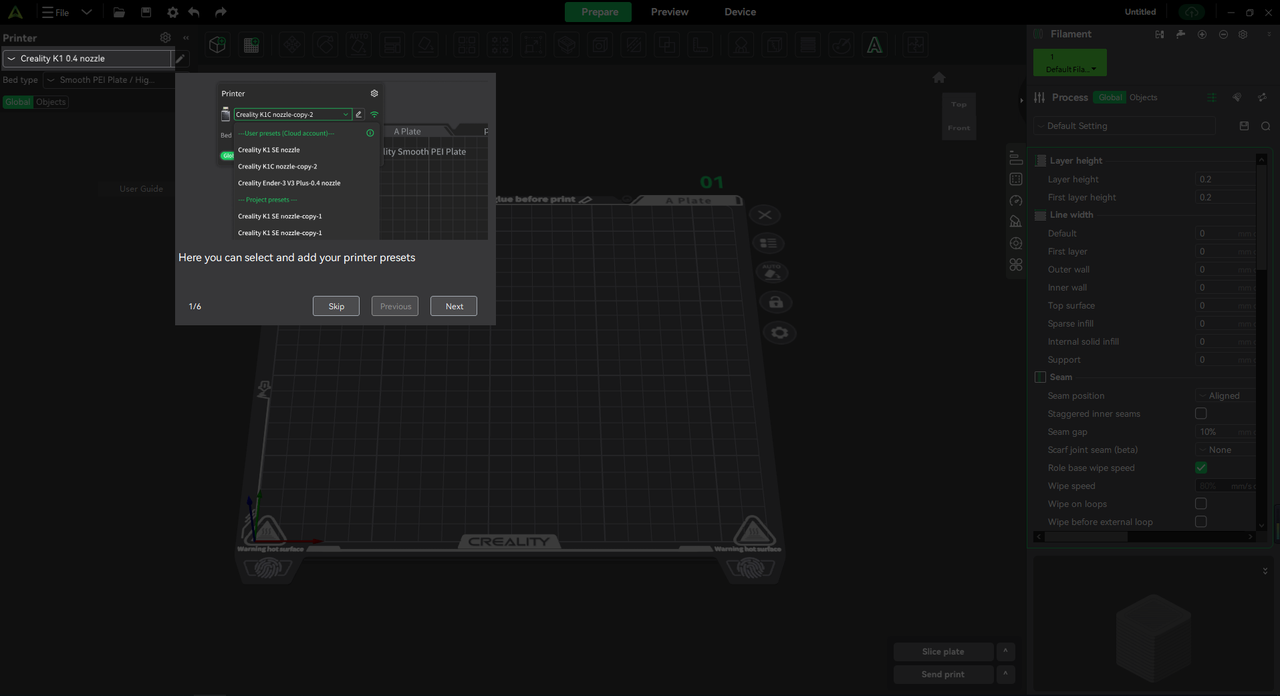The width and height of the screenshot is (1280, 696).
Task: Click the Seam gap 10% field
Action: click(1225, 432)
